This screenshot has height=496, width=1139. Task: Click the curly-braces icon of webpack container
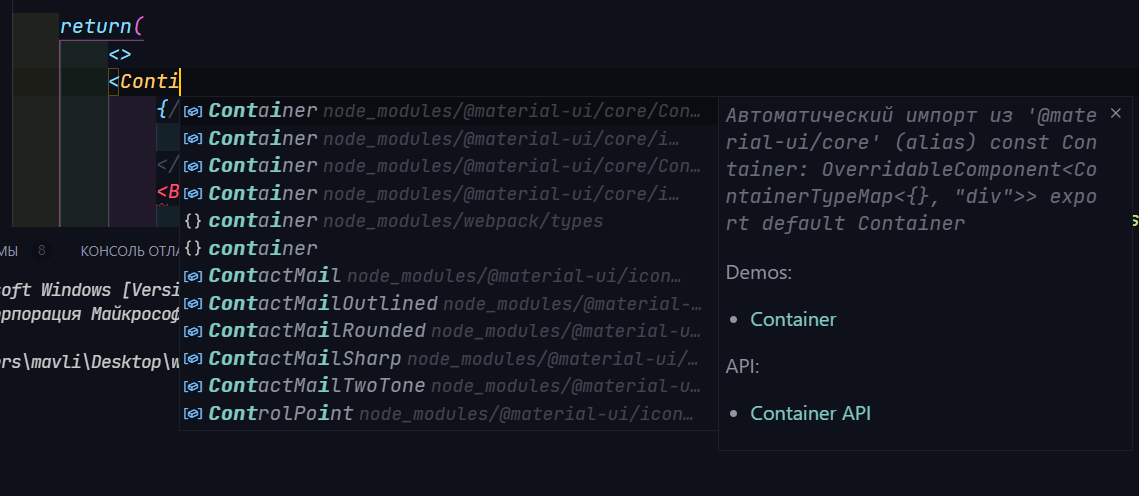click(192, 221)
